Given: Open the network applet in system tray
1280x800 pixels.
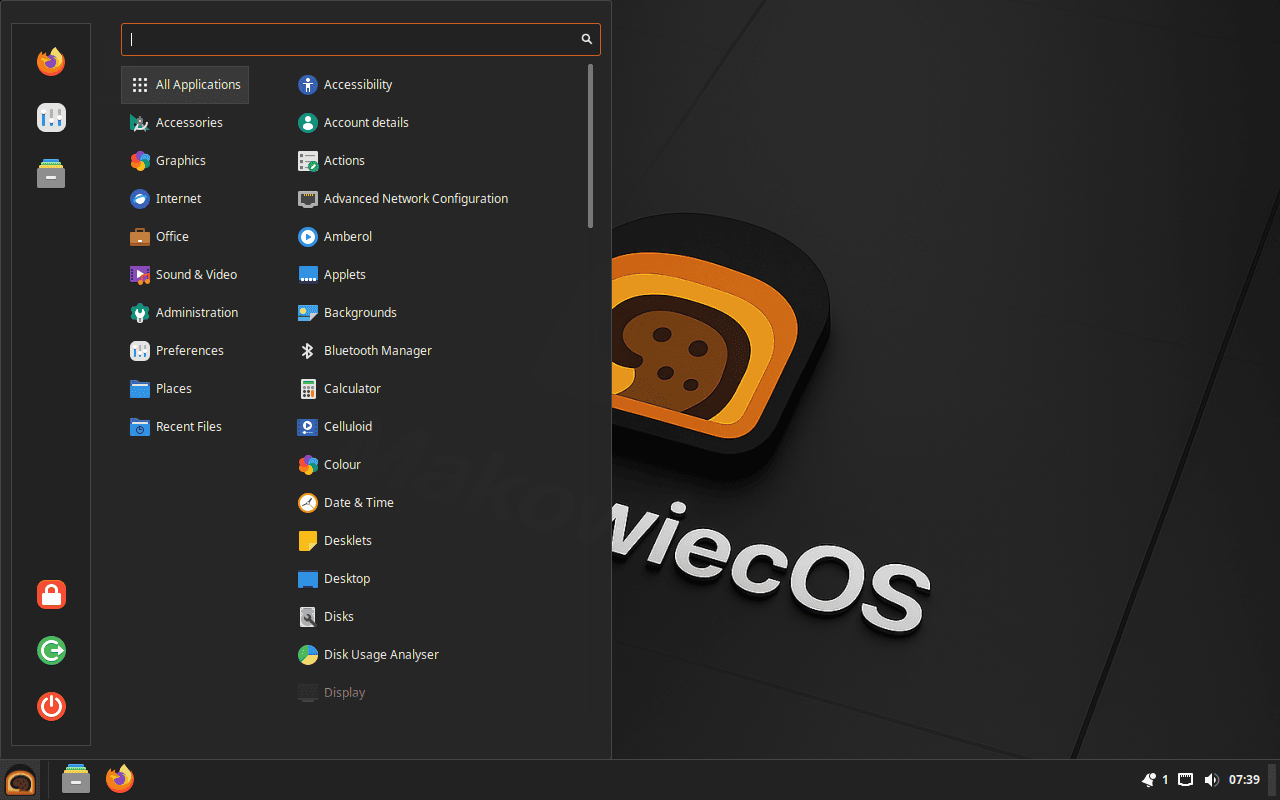Looking at the screenshot, I should tap(1185, 780).
